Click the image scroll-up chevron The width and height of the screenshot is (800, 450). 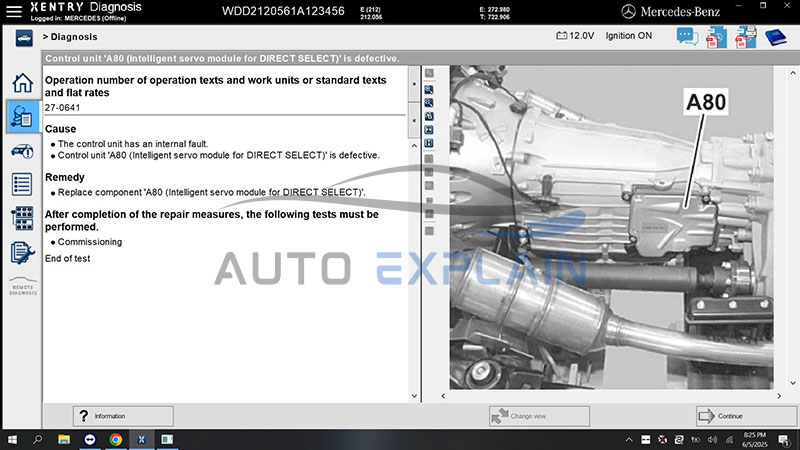[792, 73]
